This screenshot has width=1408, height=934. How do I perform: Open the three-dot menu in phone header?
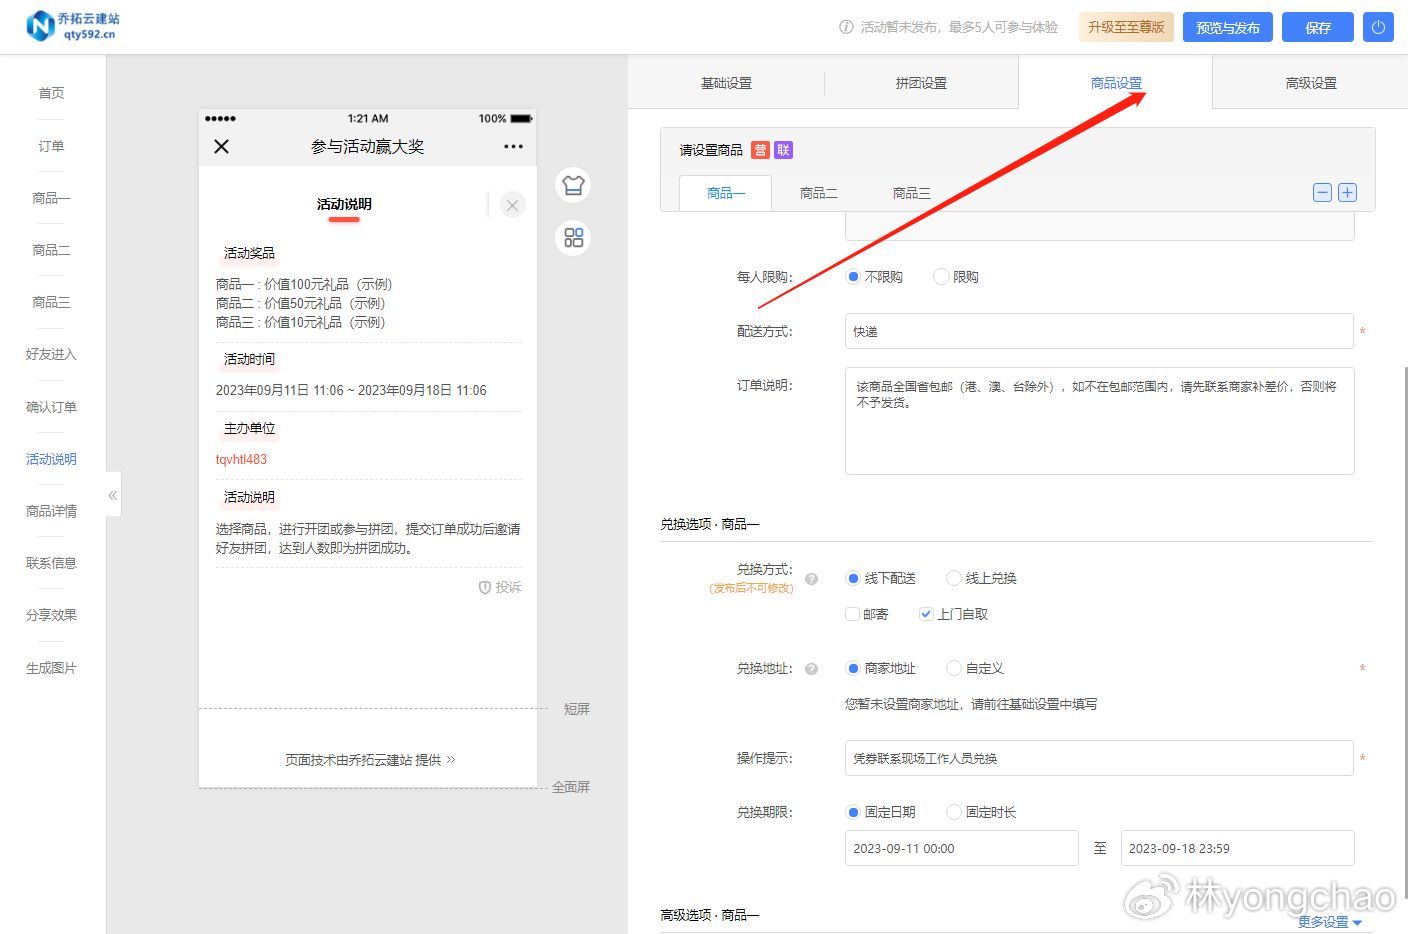point(513,146)
